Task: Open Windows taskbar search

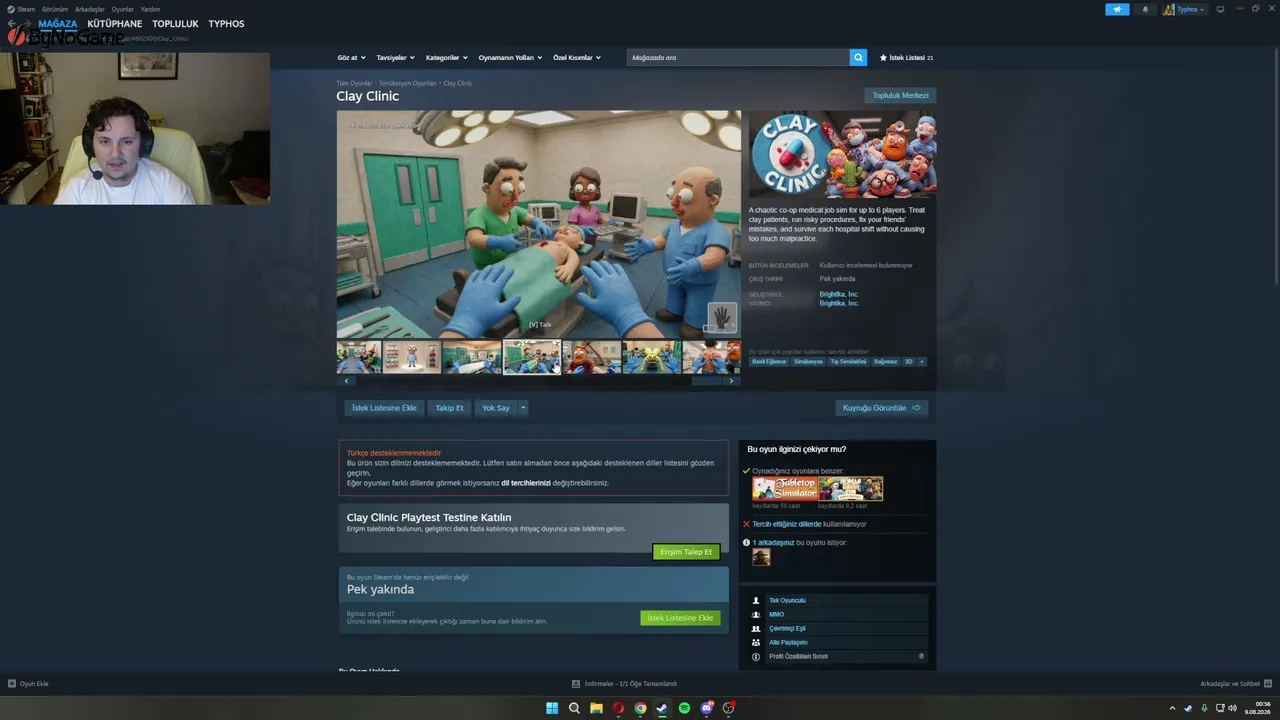Action: pos(574,708)
